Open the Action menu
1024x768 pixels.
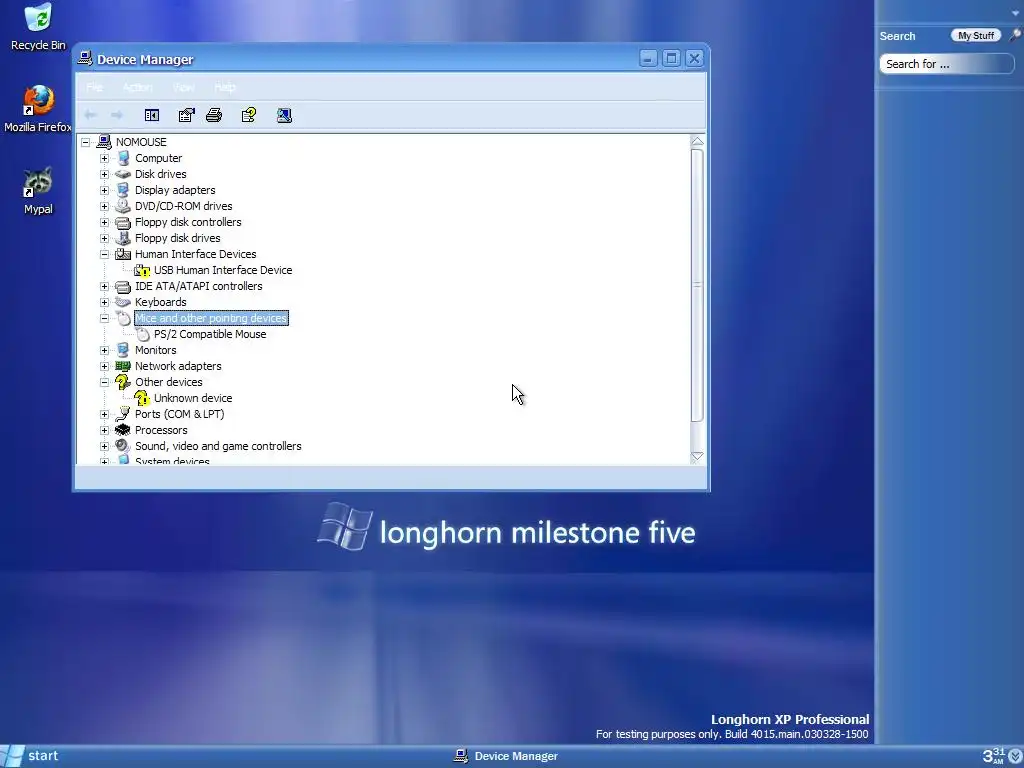137,88
